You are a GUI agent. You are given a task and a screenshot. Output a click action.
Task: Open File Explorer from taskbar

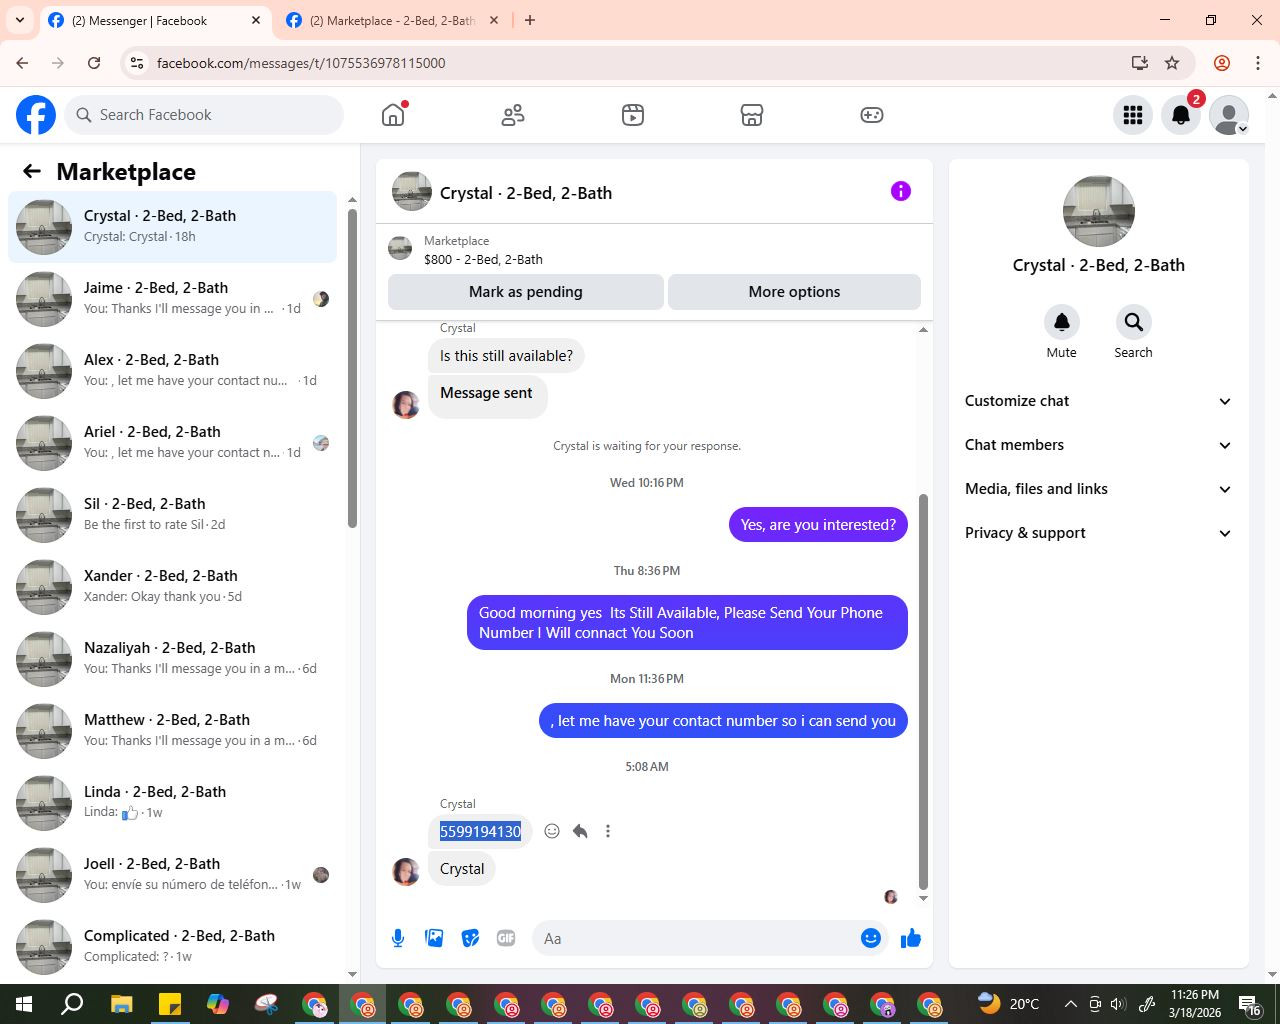coord(121,1004)
